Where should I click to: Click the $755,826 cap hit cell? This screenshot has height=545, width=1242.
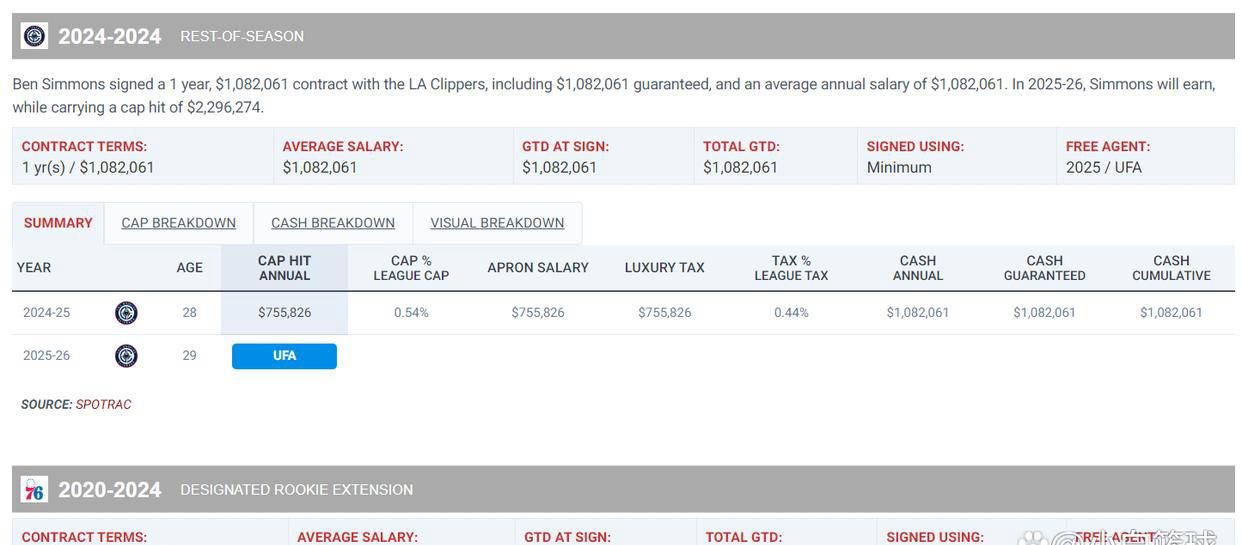pyautogui.click(x=285, y=313)
